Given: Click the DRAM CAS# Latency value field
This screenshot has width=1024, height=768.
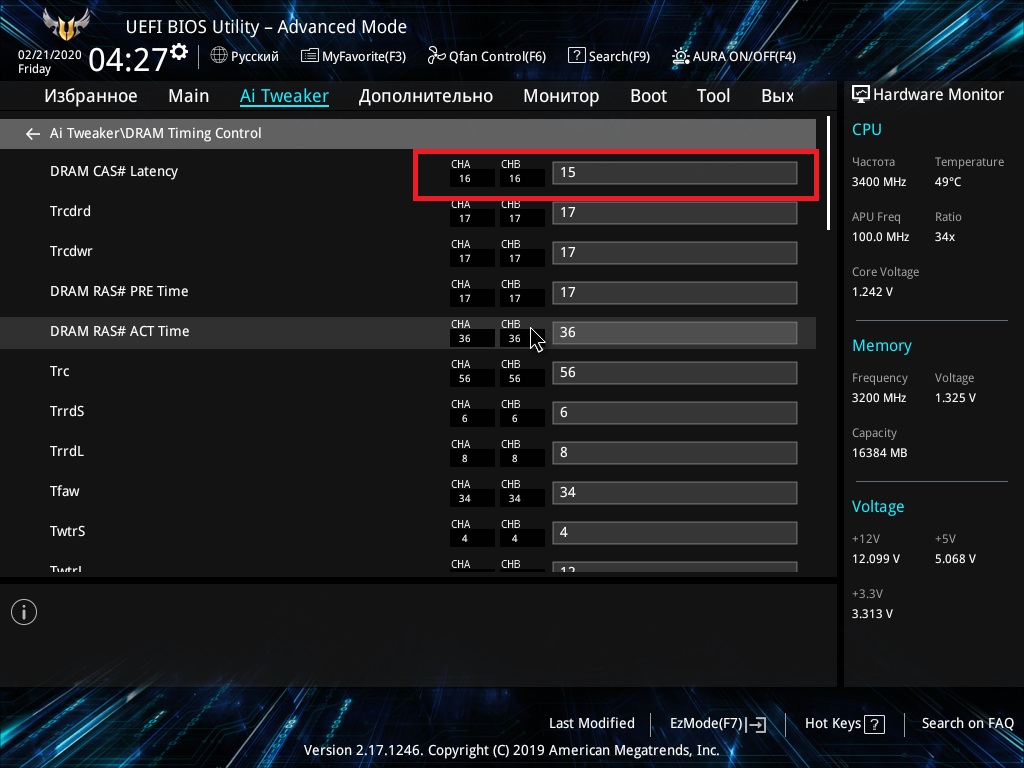Looking at the screenshot, I should [675, 172].
